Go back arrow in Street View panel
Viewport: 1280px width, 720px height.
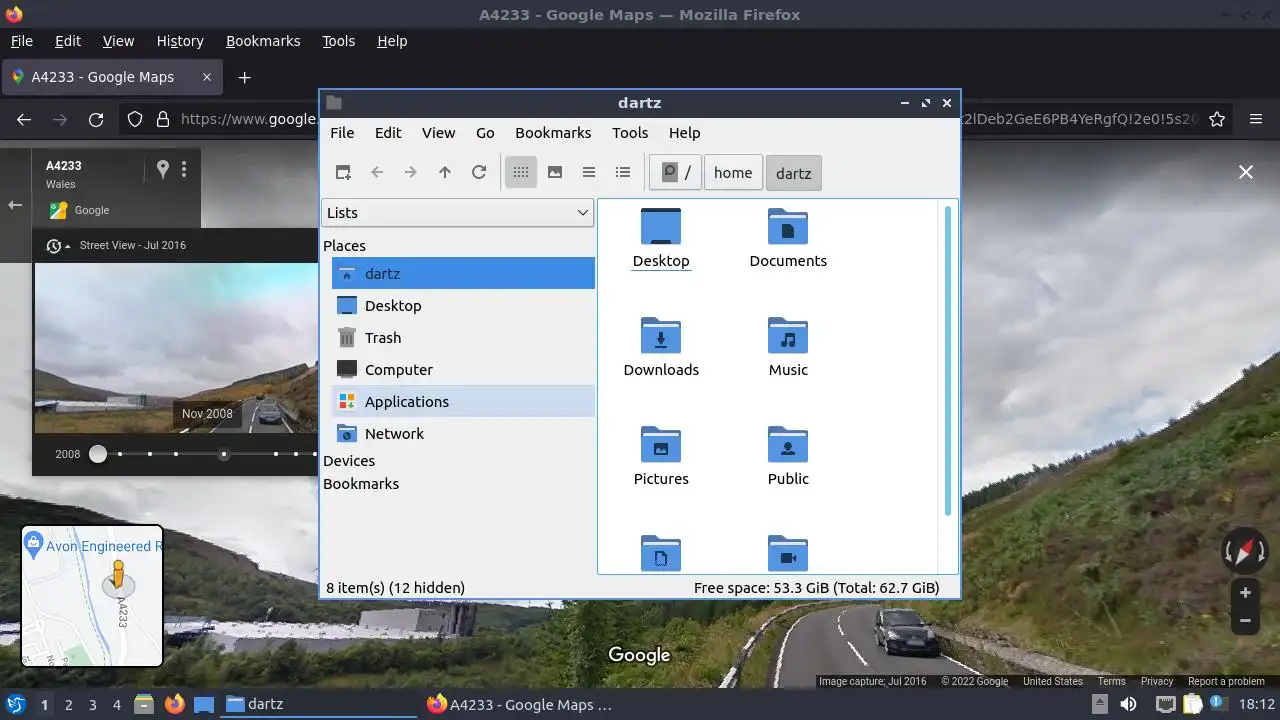15,205
